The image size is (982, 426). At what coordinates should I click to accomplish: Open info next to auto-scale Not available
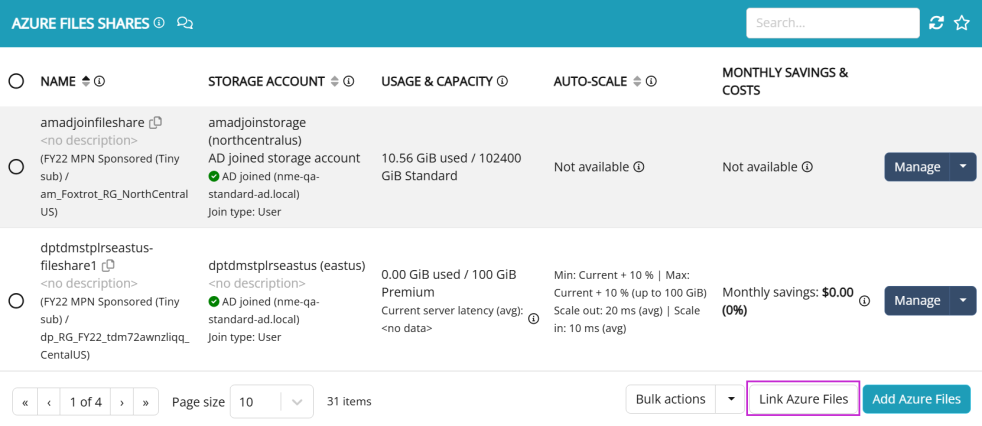click(x=638, y=167)
